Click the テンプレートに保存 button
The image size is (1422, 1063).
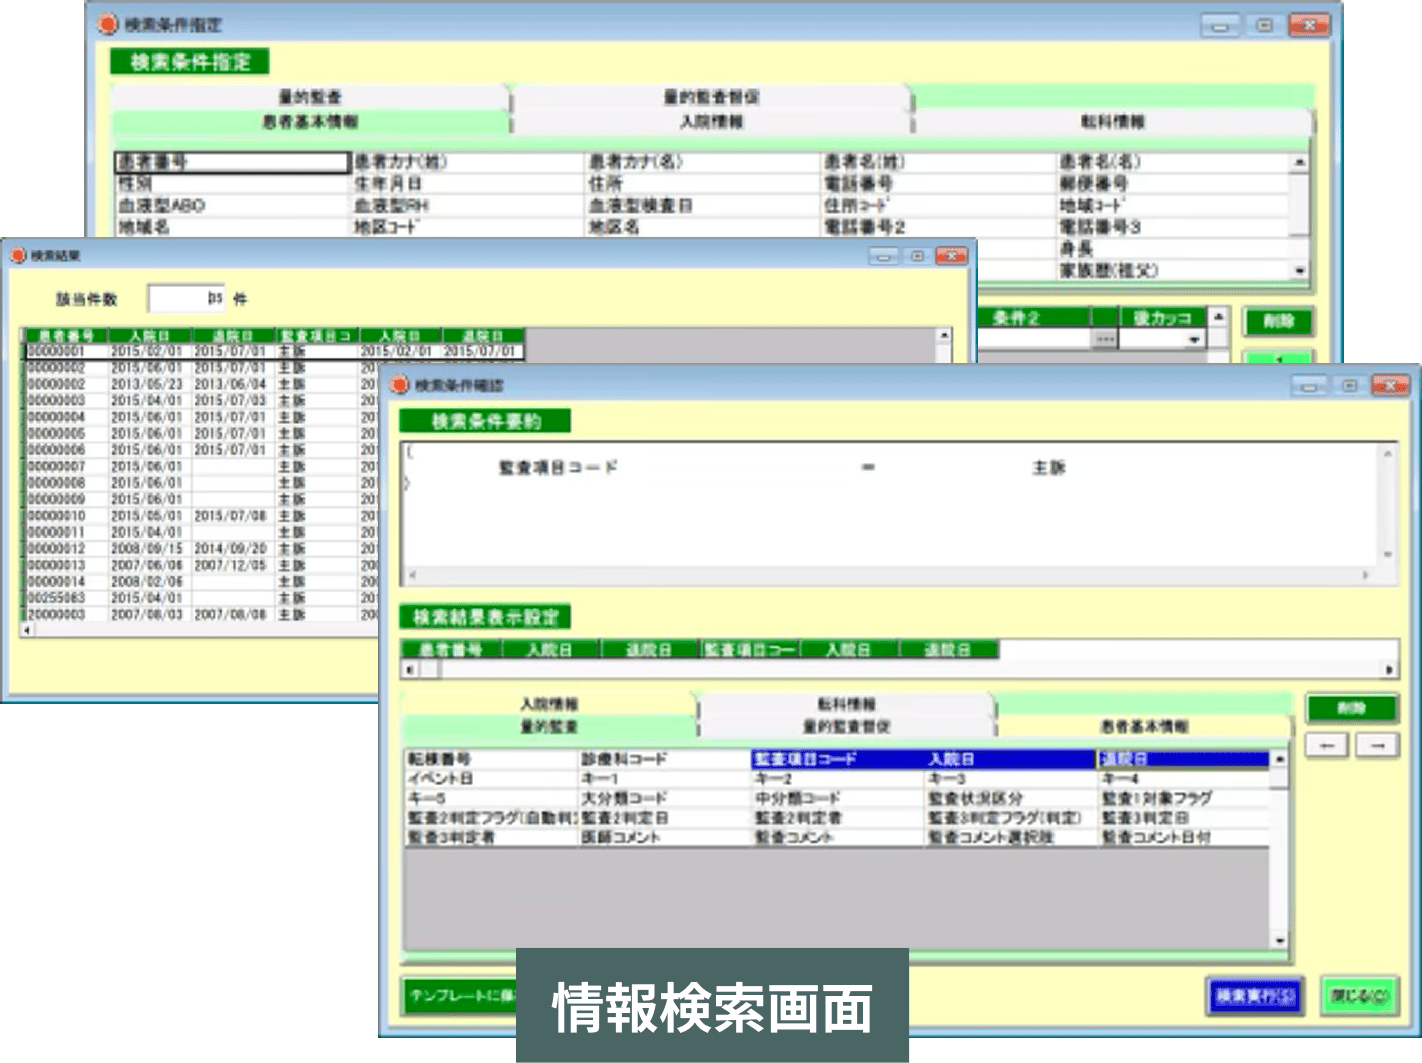[x=460, y=996]
